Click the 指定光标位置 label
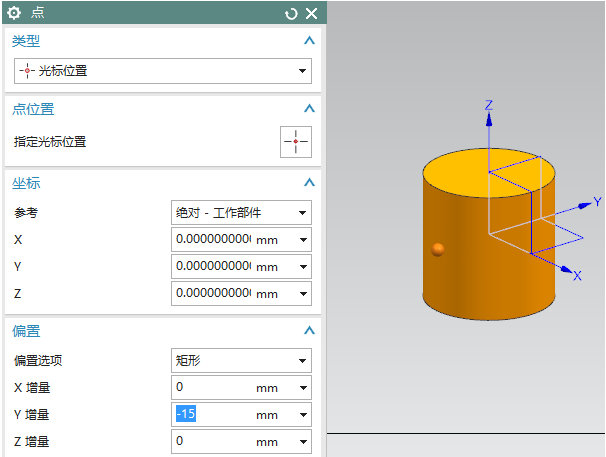Image resolution: width=606 pixels, height=457 pixels. pyautogui.click(x=50, y=142)
